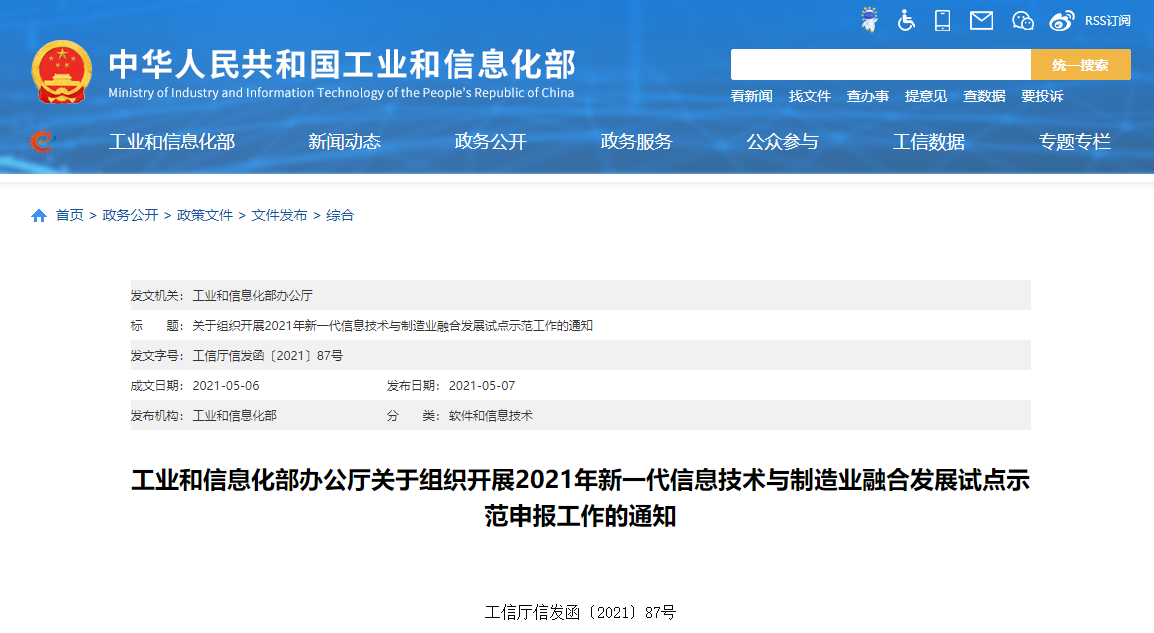Viewport: 1154px width, 633px height.
Task: Click the national emblem logo
Action: (62, 72)
